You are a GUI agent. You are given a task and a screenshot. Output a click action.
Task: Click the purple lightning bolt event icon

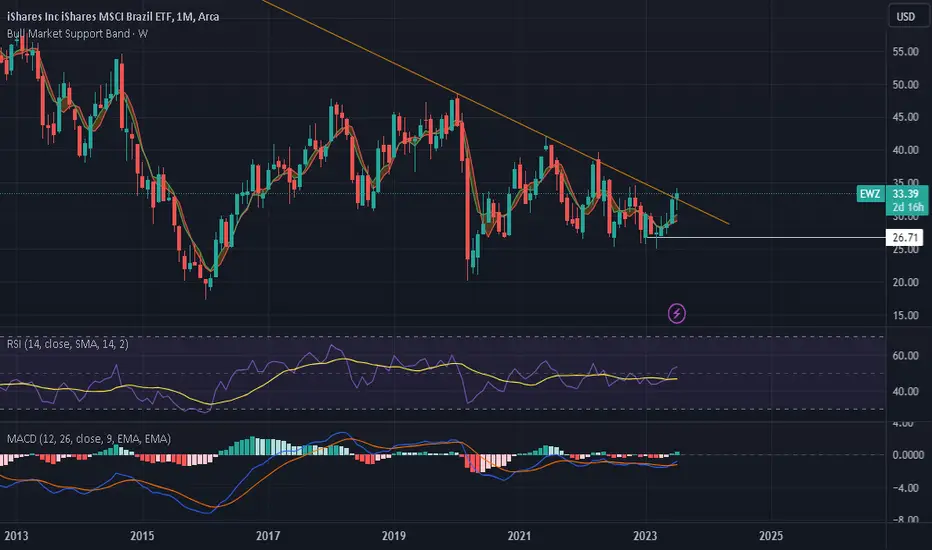pyautogui.click(x=676, y=313)
